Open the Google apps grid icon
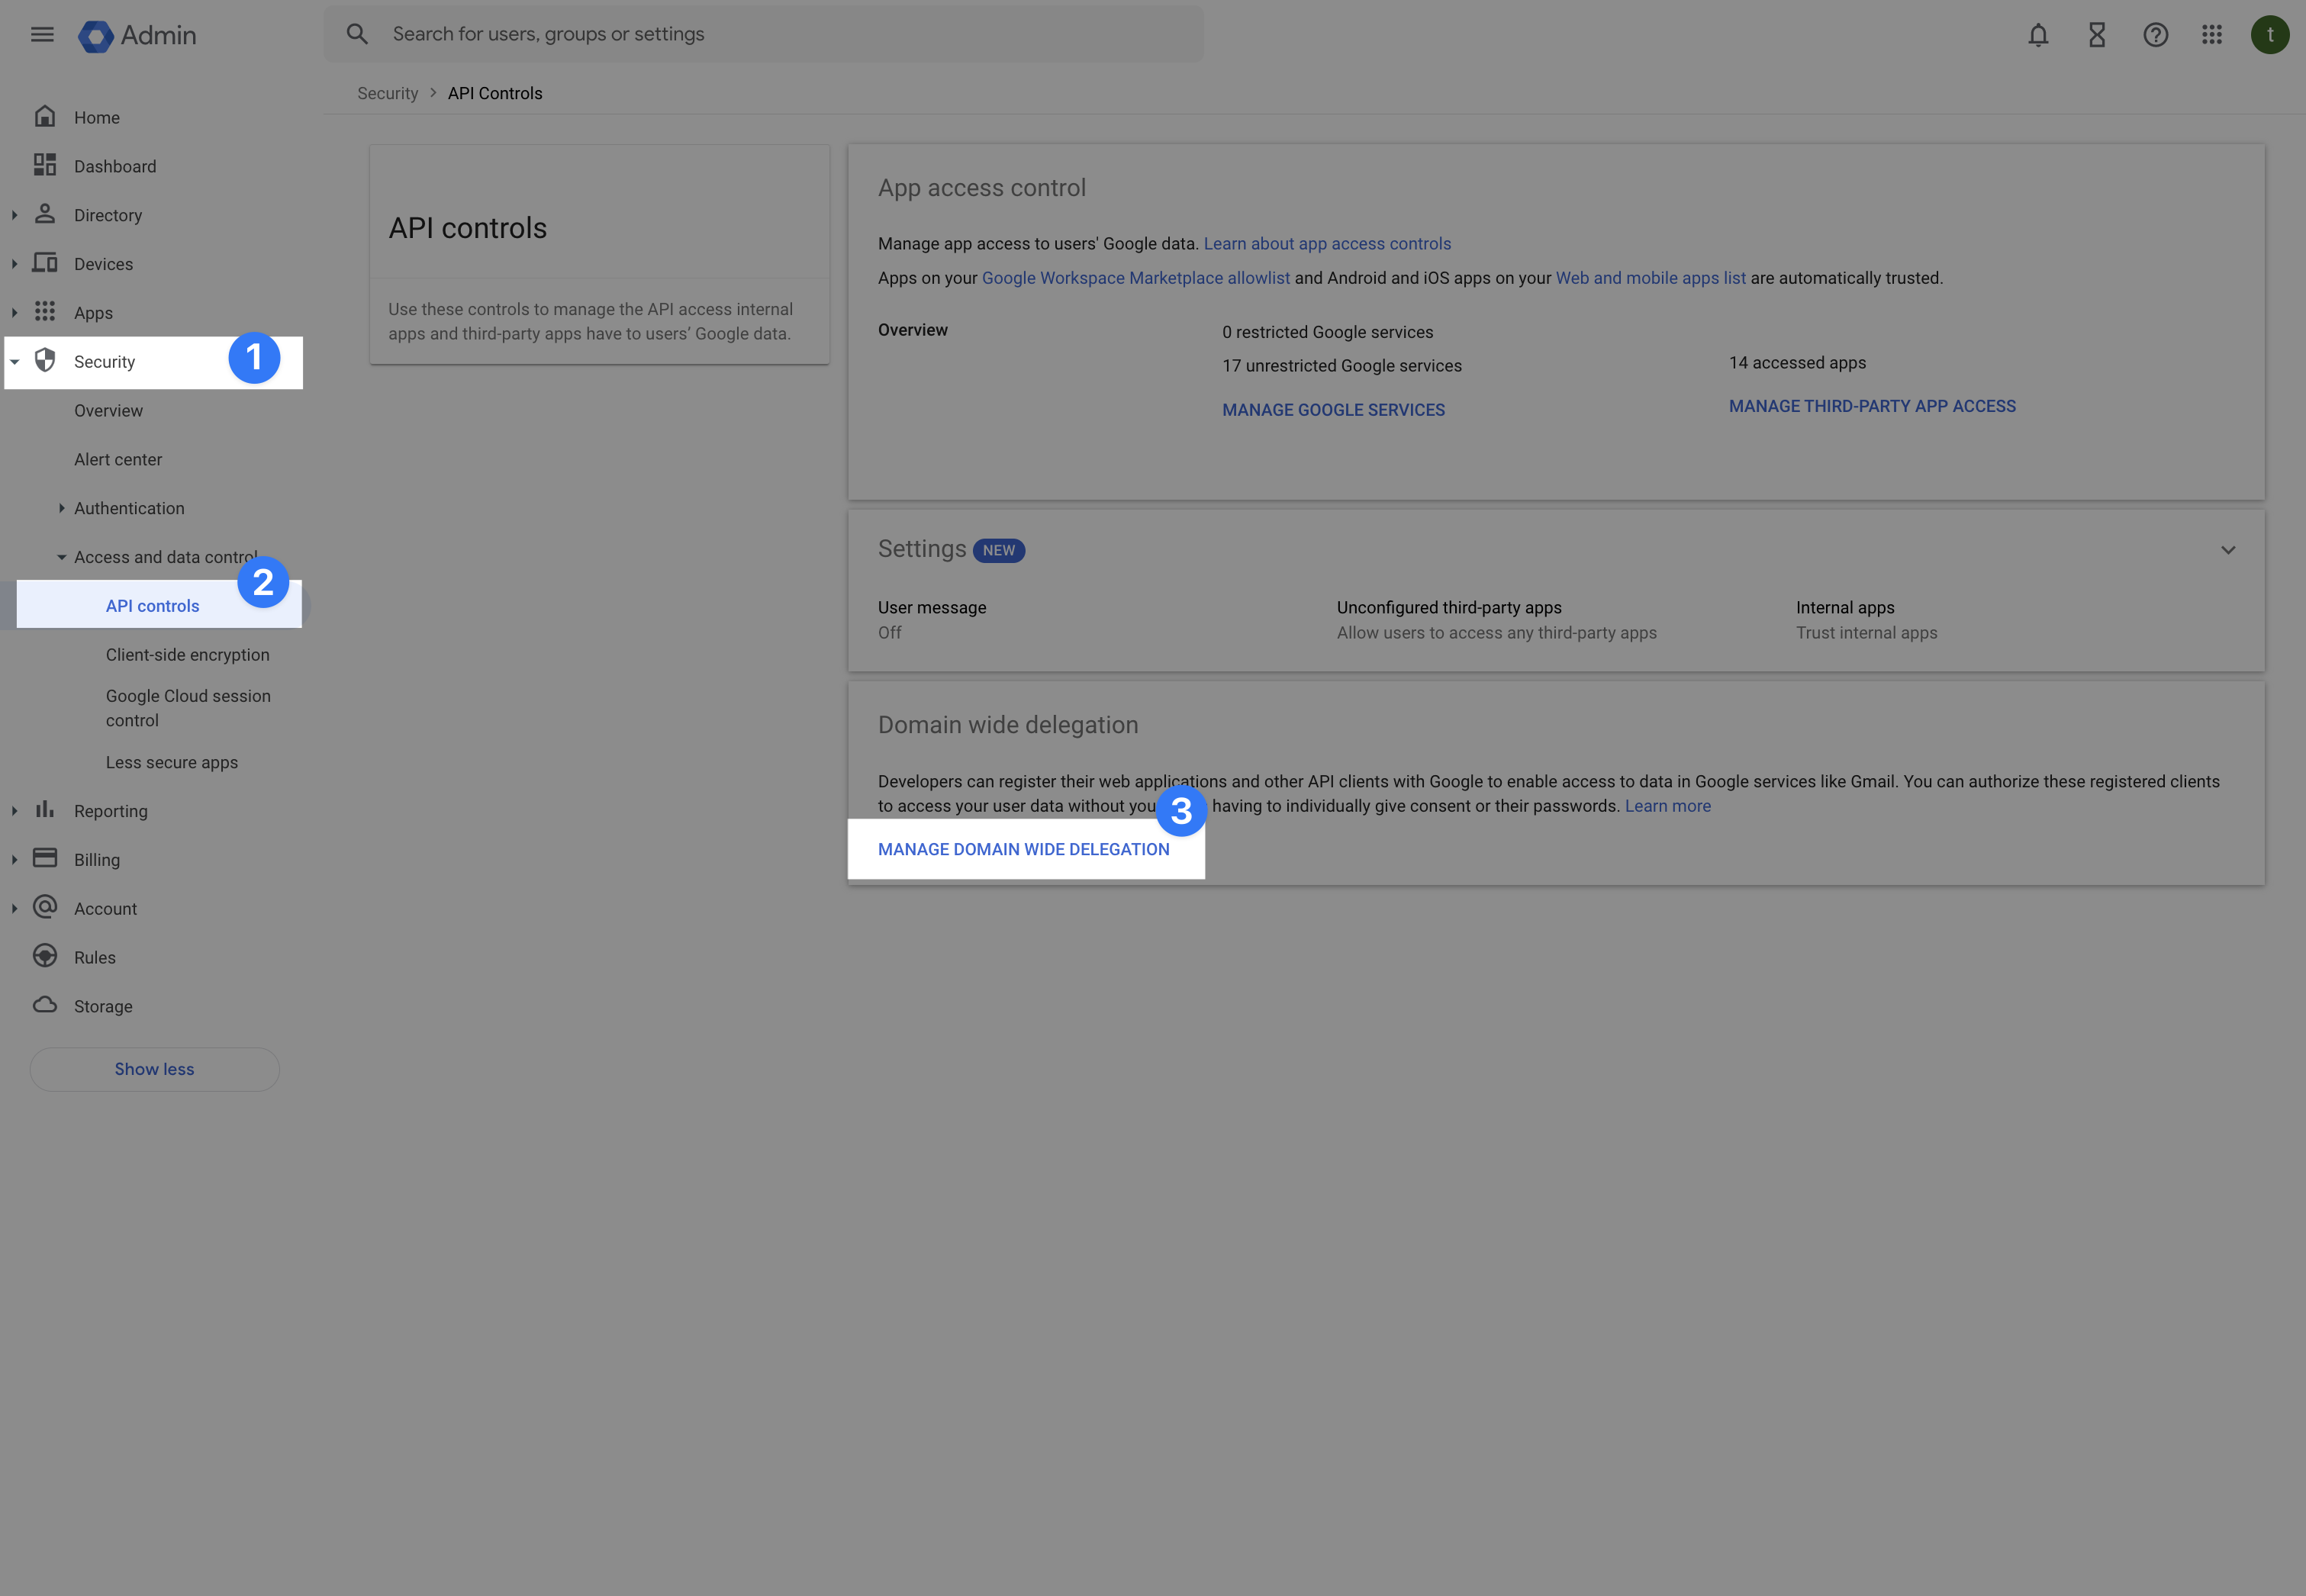 2211,35
